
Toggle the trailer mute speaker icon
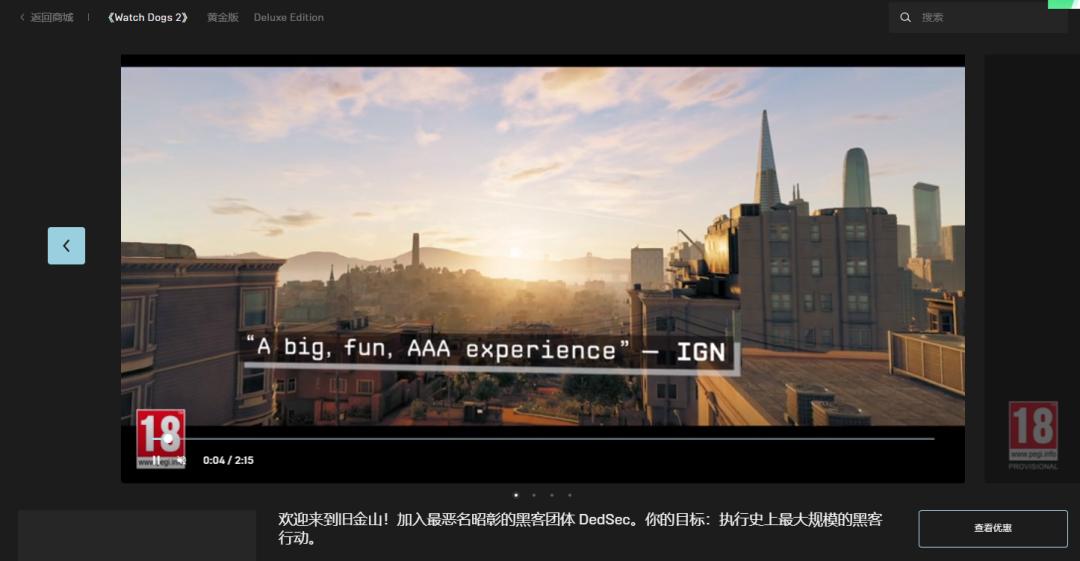(180, 460)
